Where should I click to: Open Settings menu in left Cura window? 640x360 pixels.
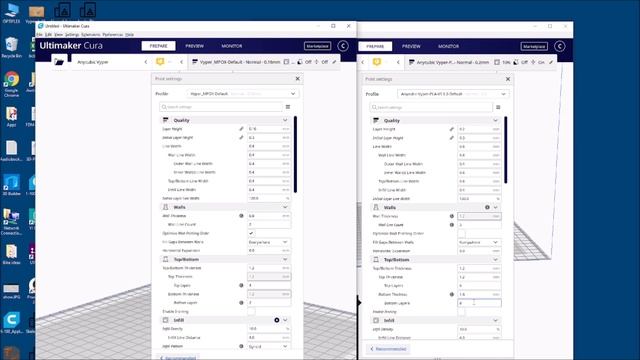pyautogui.click(x=72, y=35)
